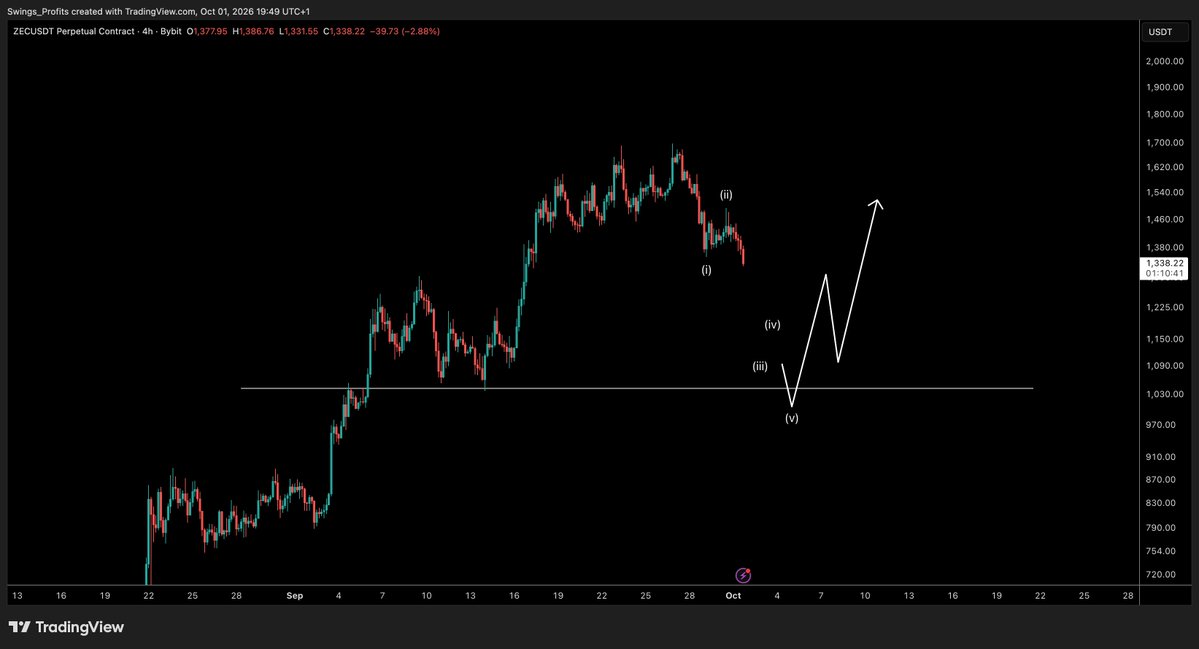
Task: Click the 1,540.00 price scale label
Action: (1165, 193)
